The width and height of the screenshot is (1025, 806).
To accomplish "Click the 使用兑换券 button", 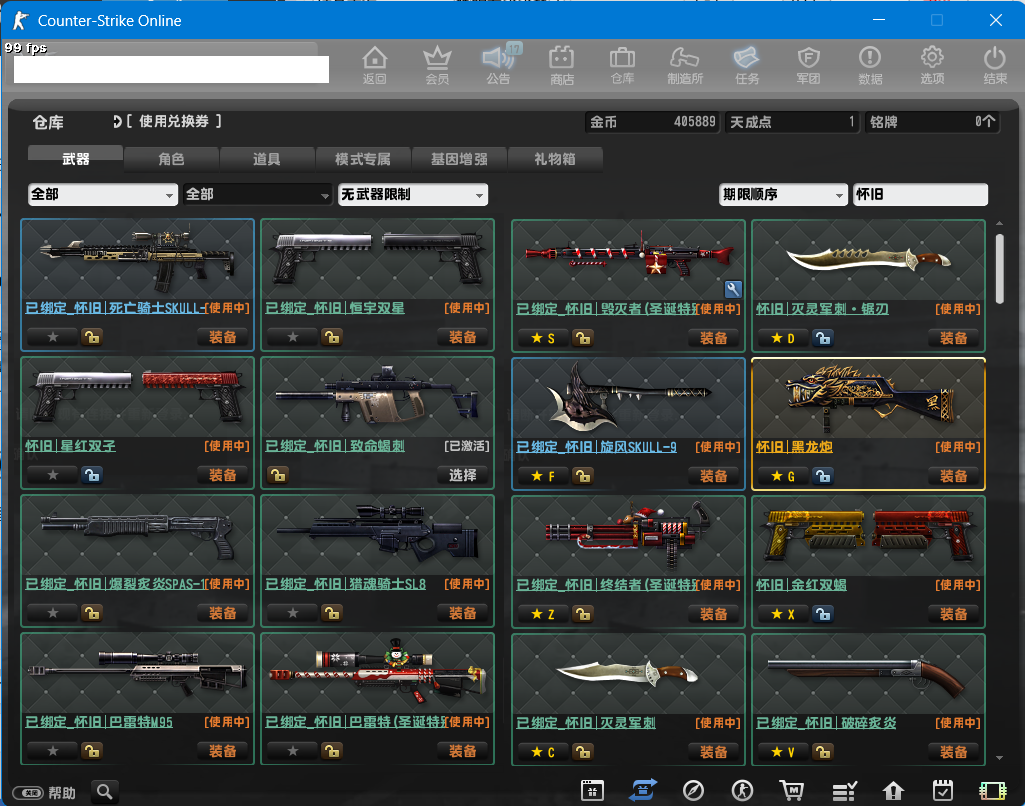I will [x=167, y=122].
